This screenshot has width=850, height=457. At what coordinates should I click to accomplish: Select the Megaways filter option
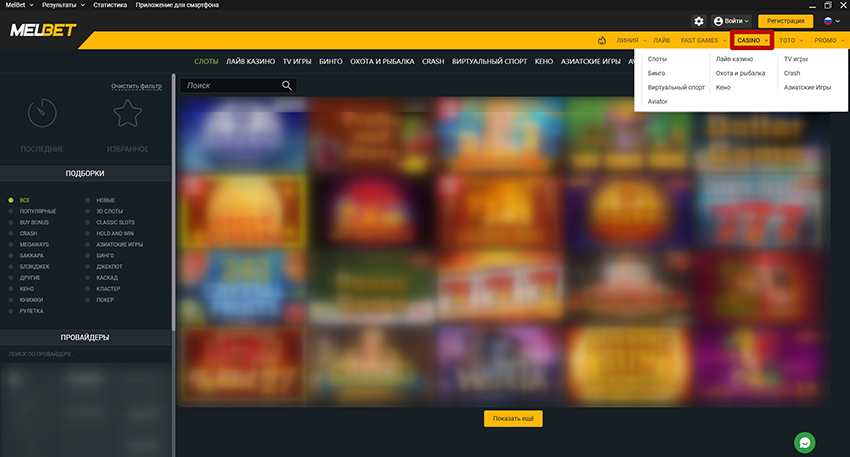click(x=11, y=244)
